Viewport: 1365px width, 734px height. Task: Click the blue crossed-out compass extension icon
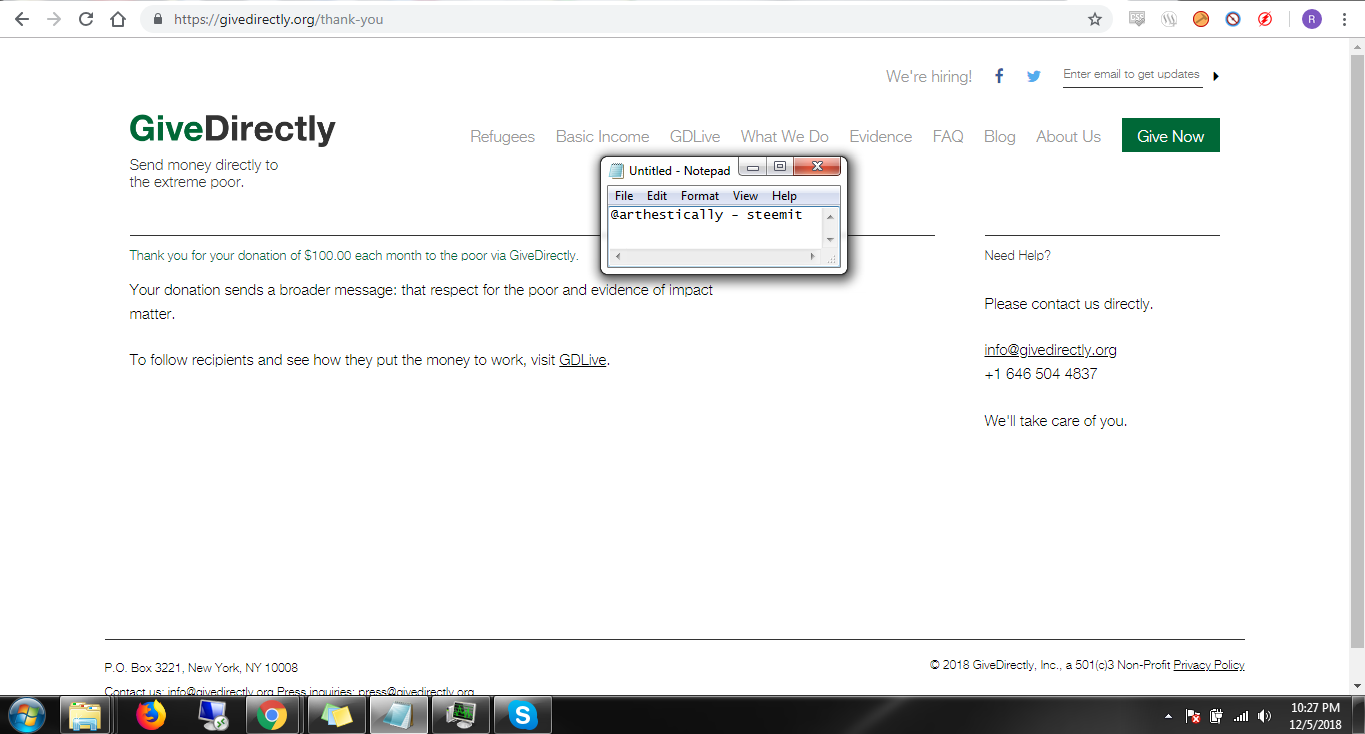1233,19
